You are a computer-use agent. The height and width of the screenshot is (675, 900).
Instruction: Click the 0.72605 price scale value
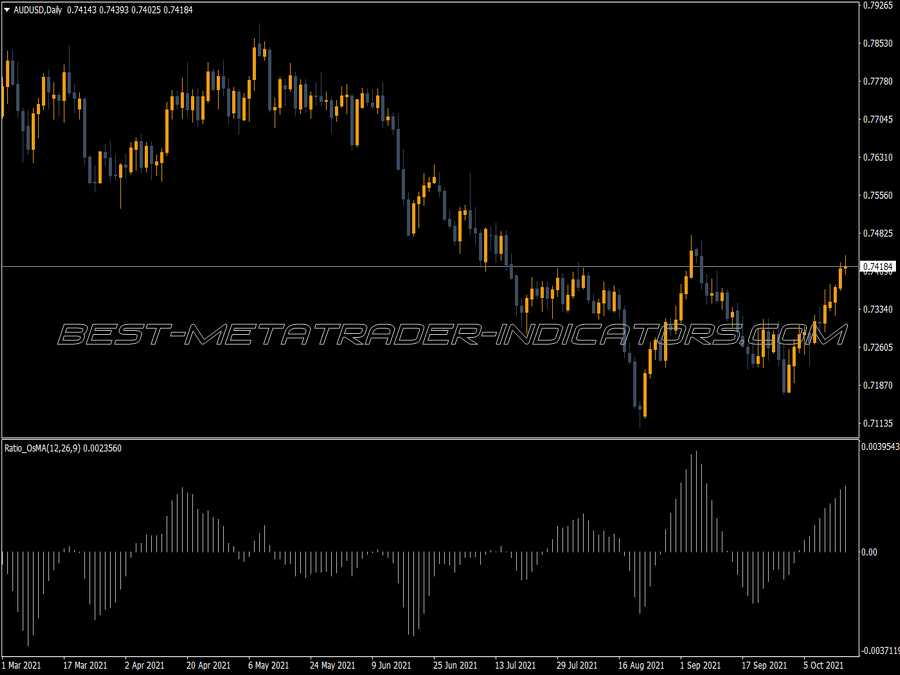pyautogui.click(x=879, y=347)
